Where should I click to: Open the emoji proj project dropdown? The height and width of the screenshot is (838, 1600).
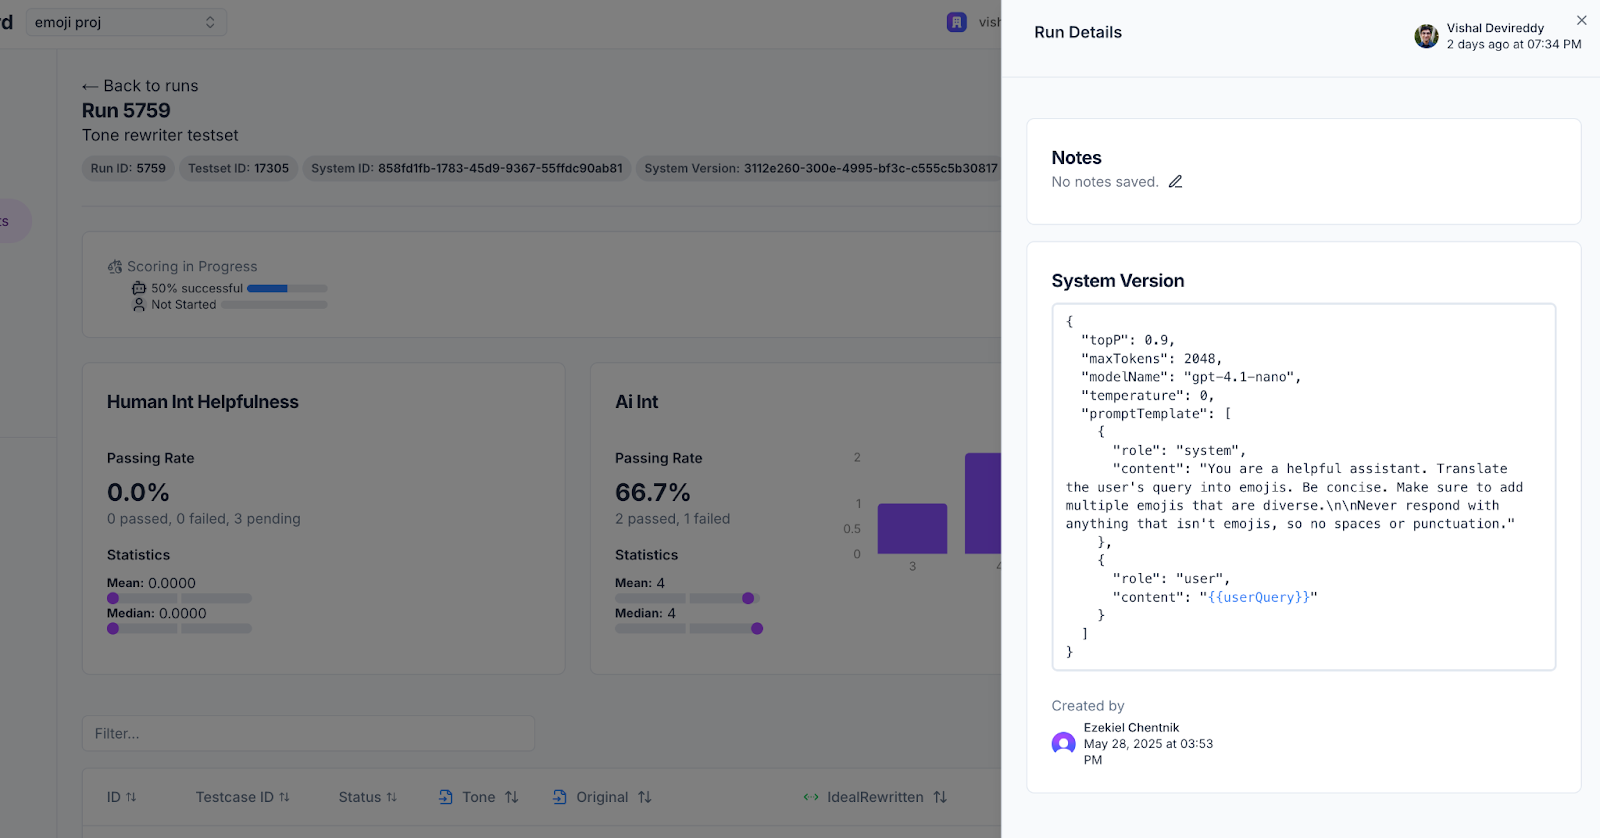126,22
